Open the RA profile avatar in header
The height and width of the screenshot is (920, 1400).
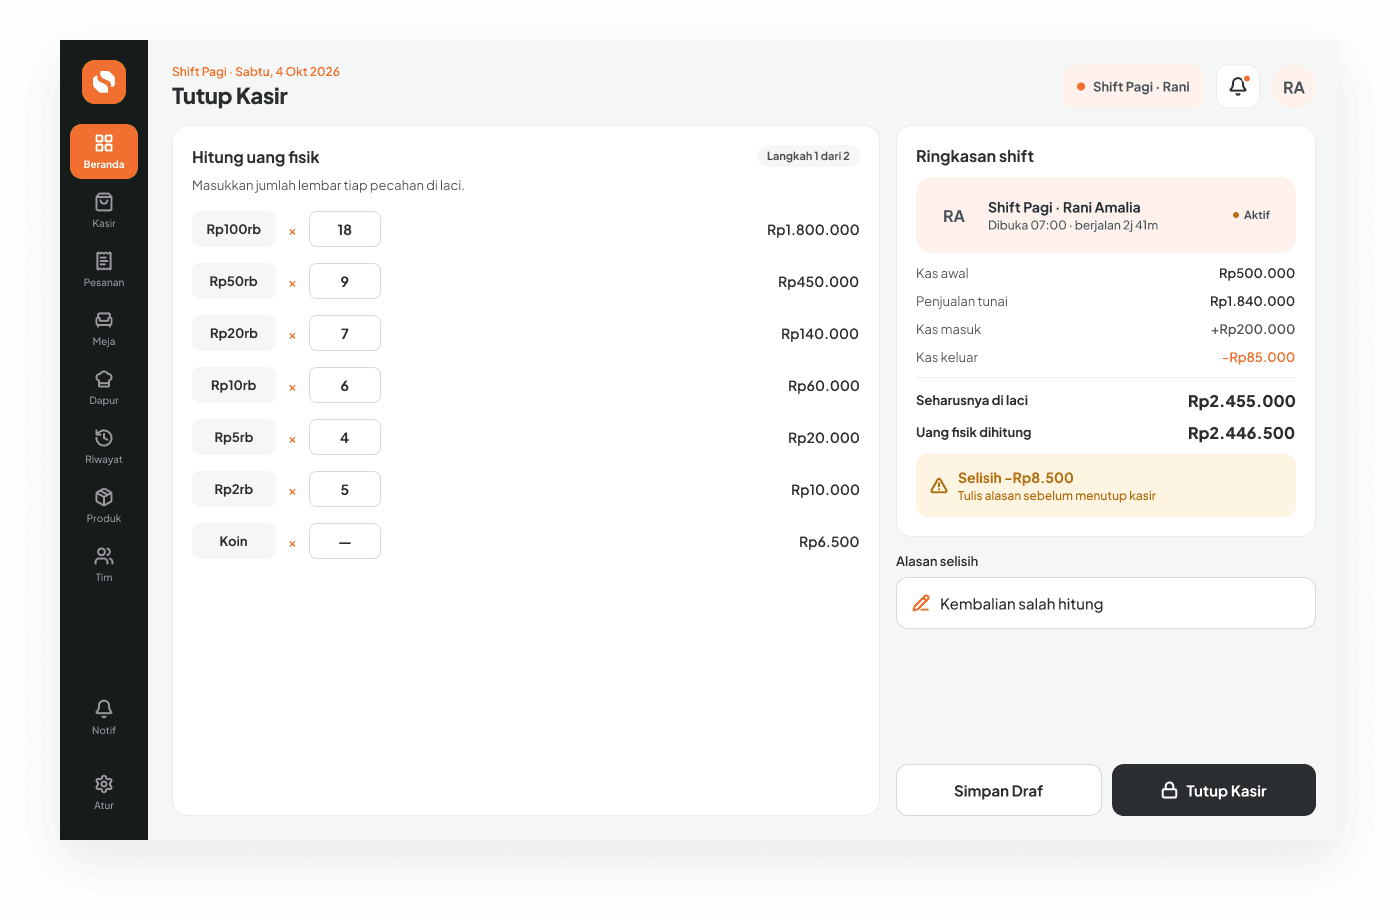point(1294,87)
